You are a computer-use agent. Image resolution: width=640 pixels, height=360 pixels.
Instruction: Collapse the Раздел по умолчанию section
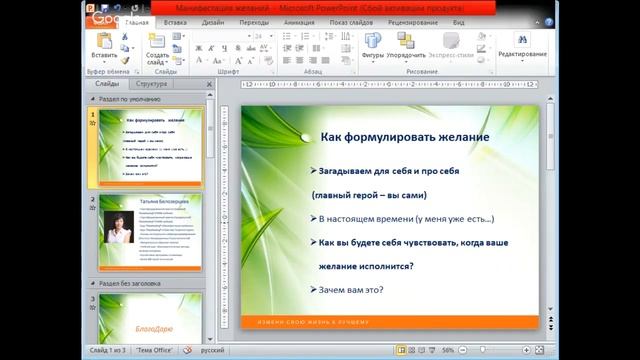click(93, 99)
